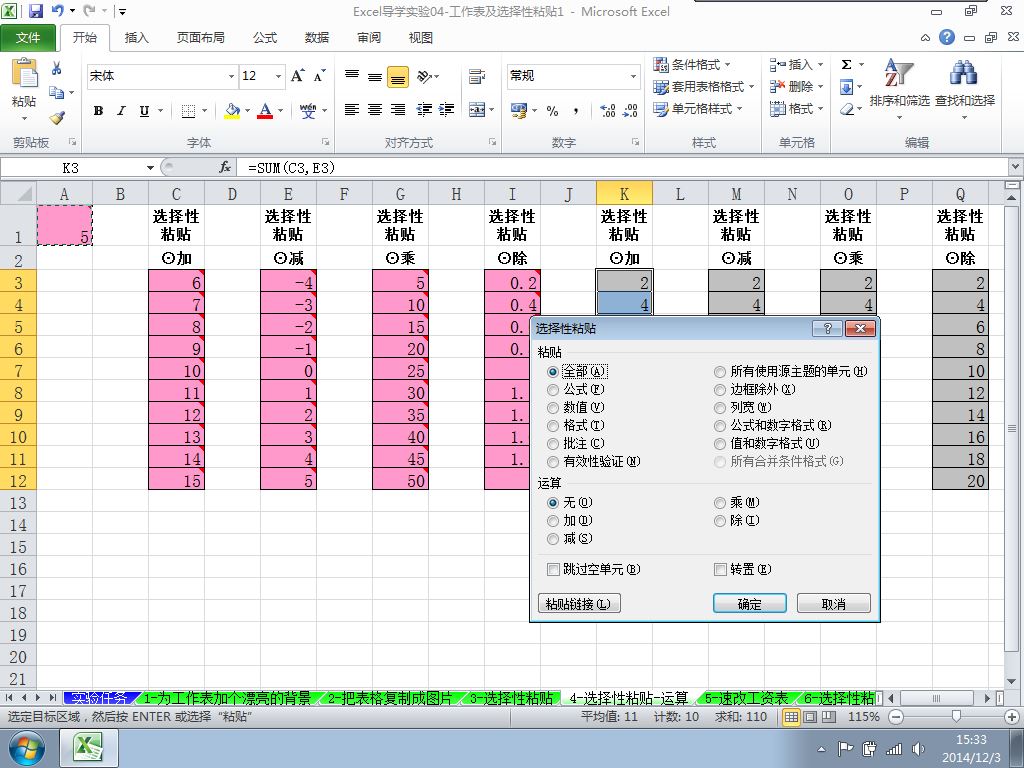The image size is (1024, 768).
Task: Apply Underline formatting
Action: click(144, 111)
